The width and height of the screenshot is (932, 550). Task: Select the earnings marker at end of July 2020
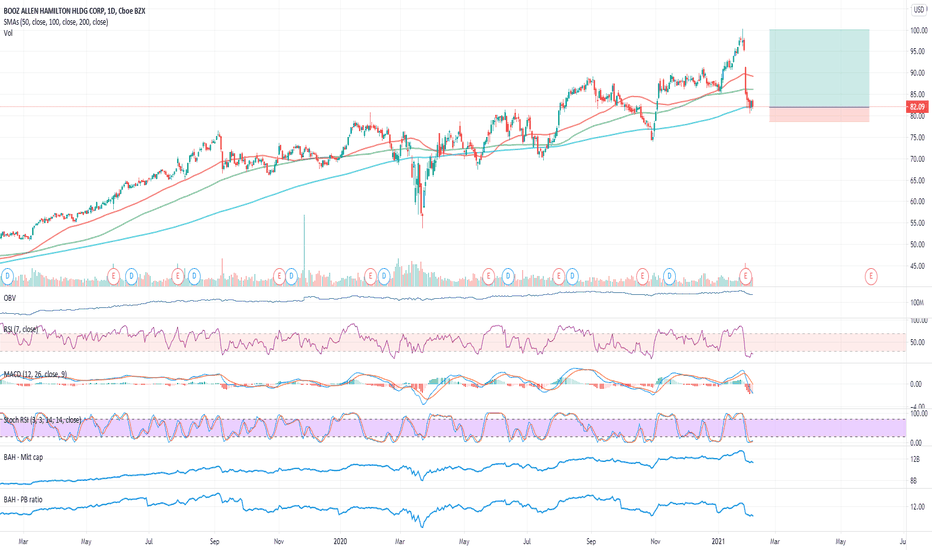click(x=559, y=276)
